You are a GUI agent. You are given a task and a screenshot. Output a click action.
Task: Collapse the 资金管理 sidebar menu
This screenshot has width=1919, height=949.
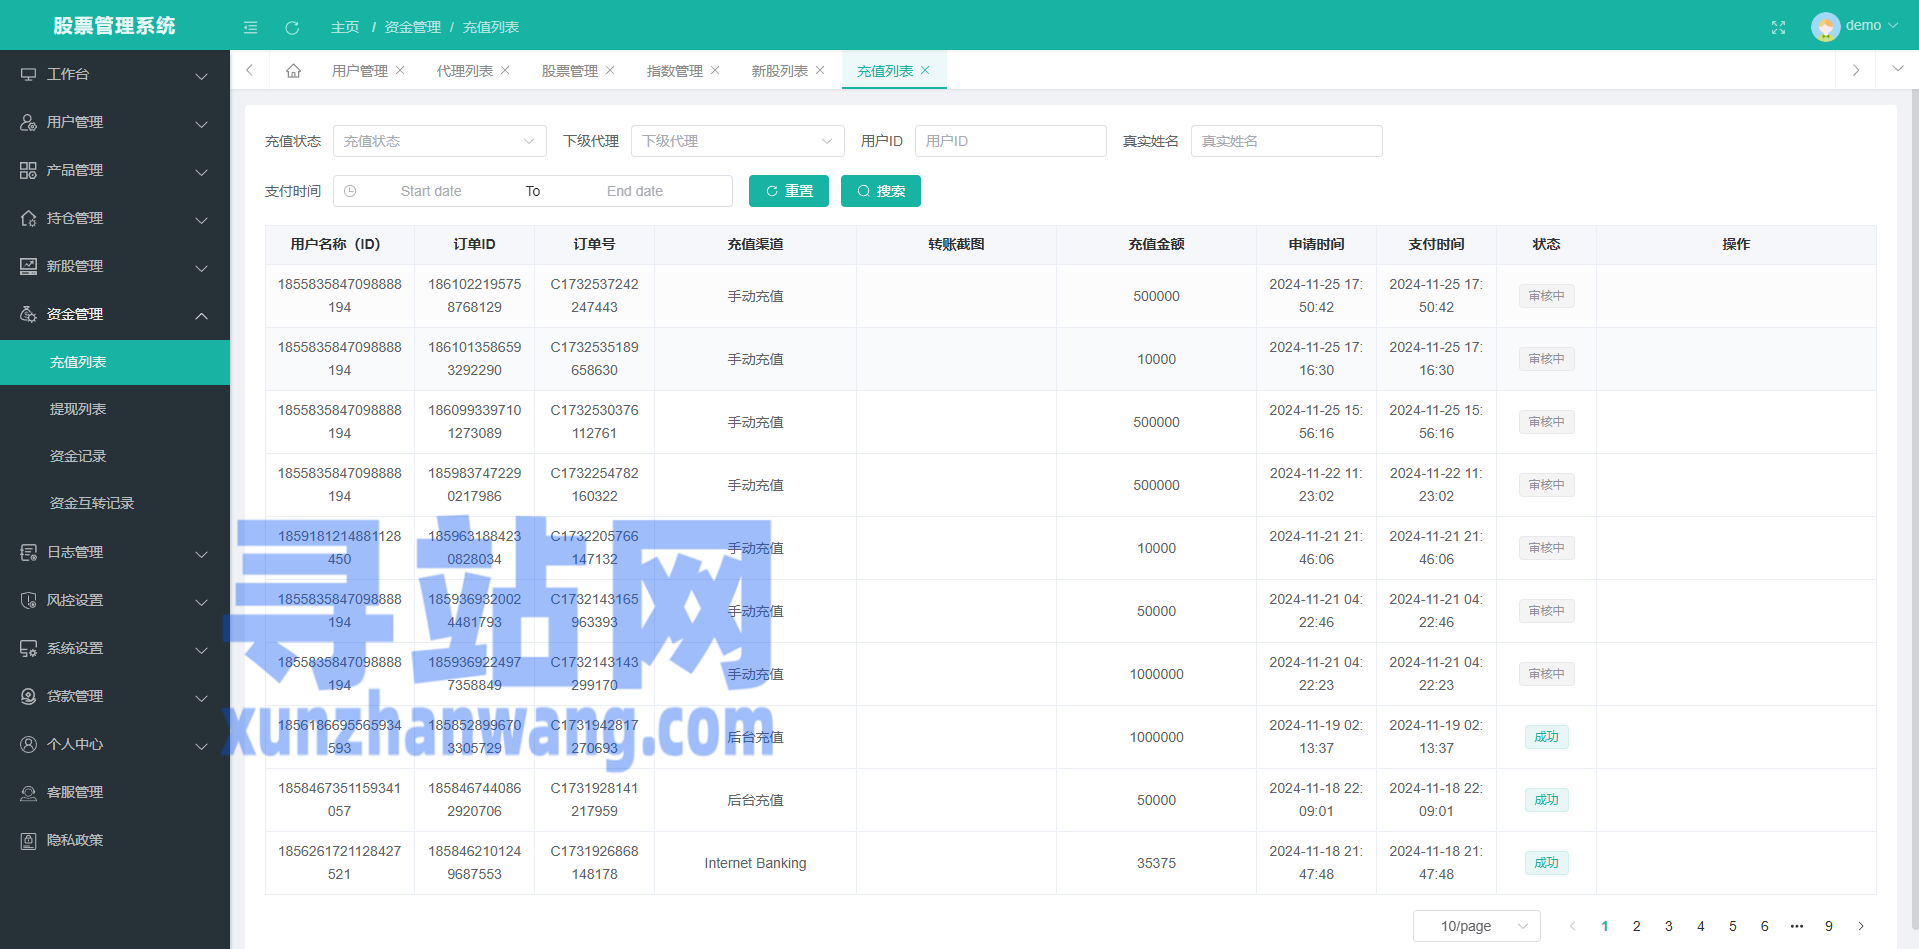(x=114, y=314)
